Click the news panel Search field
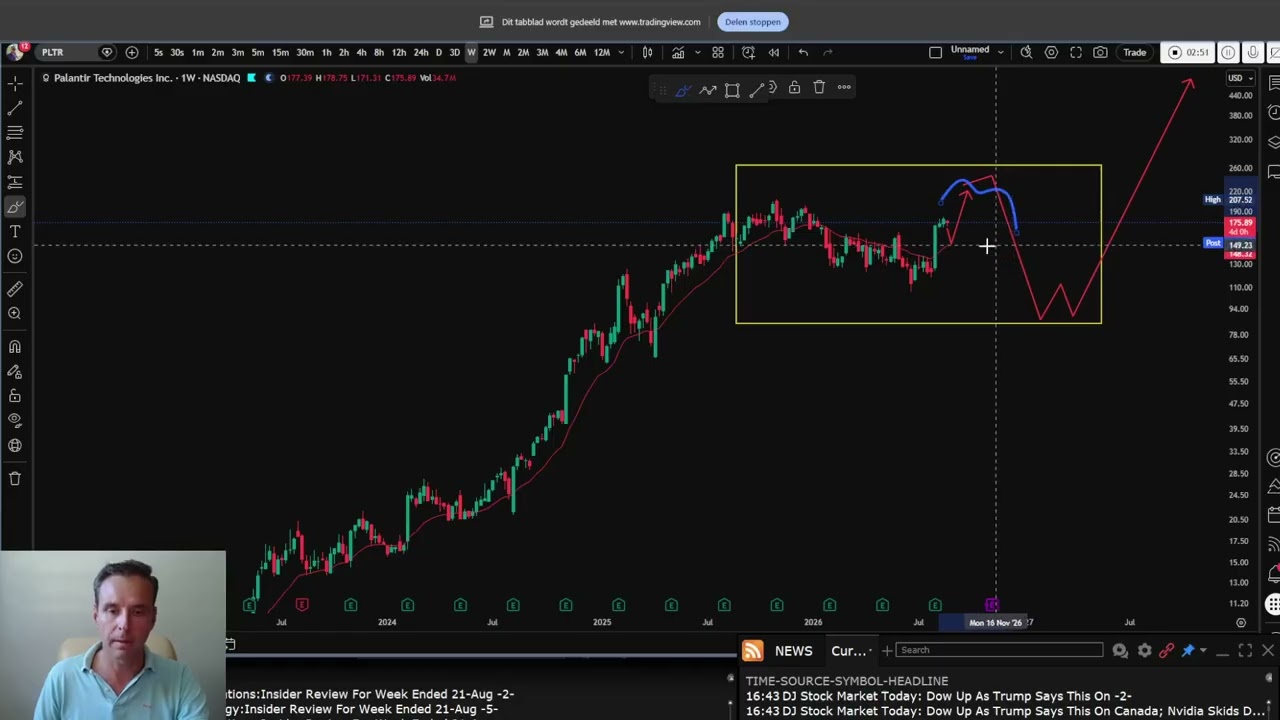 tap(999, 650)
